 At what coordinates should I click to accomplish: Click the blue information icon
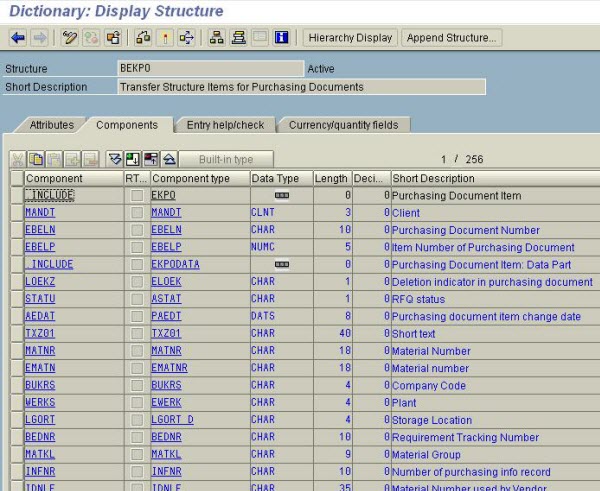click(281, 38)
